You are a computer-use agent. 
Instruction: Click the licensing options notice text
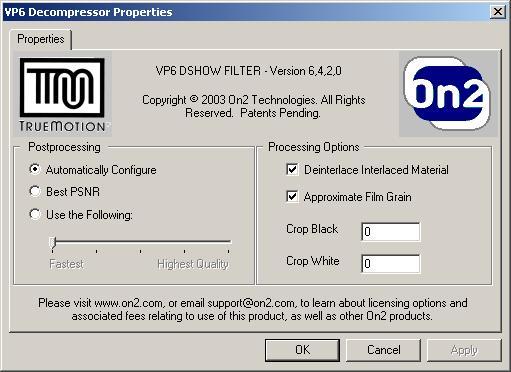(x=253, y=309)
